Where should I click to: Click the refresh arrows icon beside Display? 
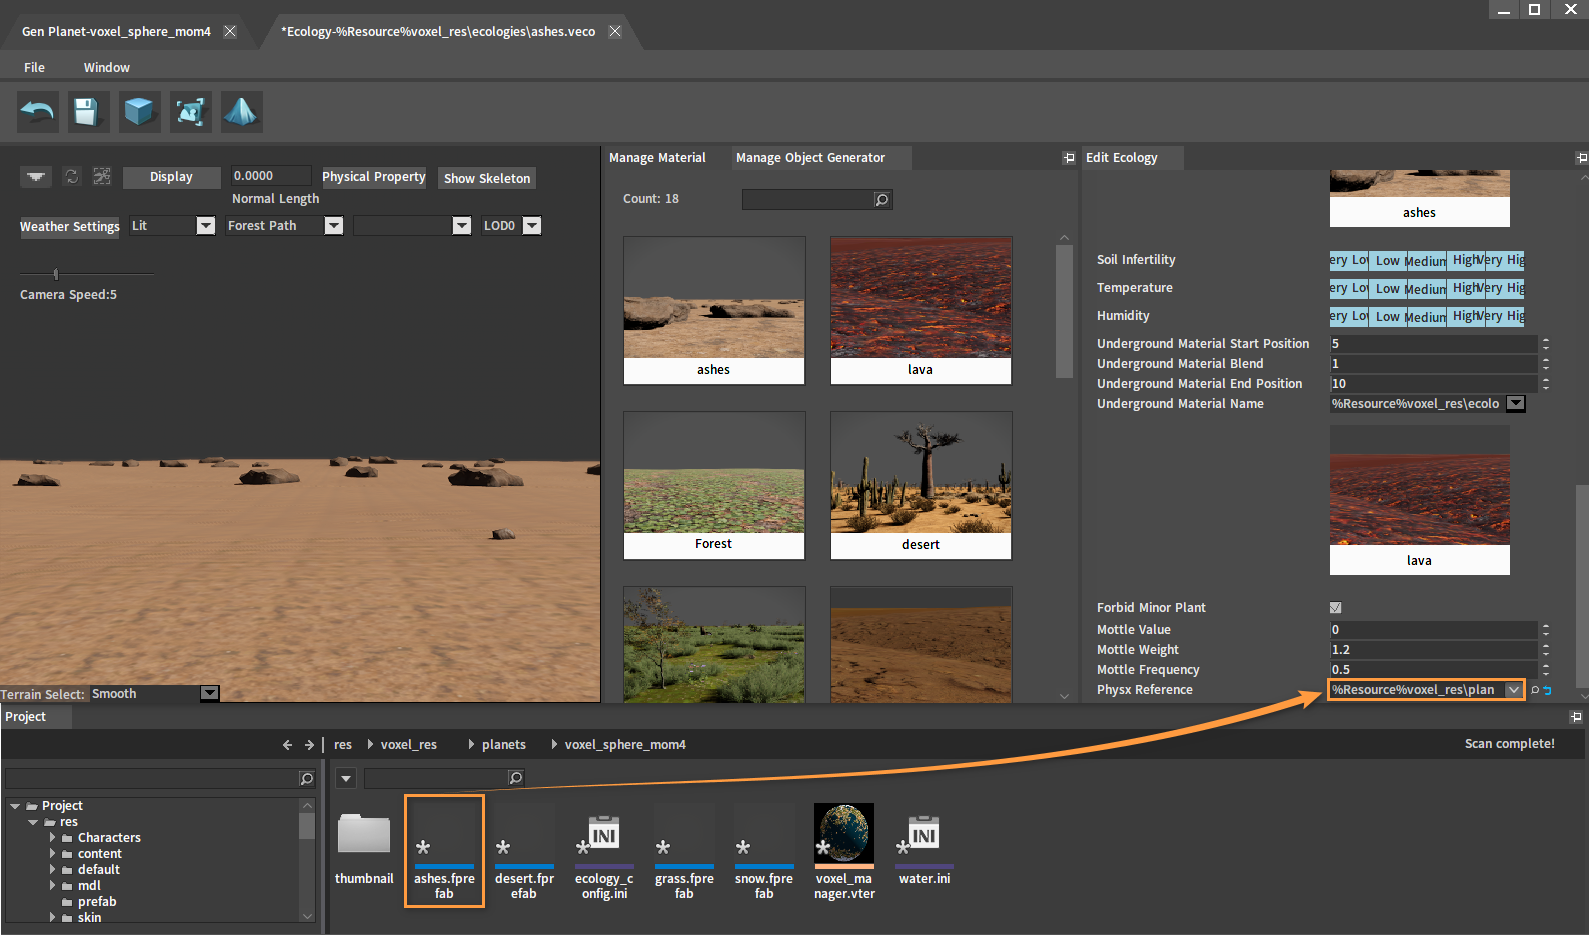[x=72, y=176]
